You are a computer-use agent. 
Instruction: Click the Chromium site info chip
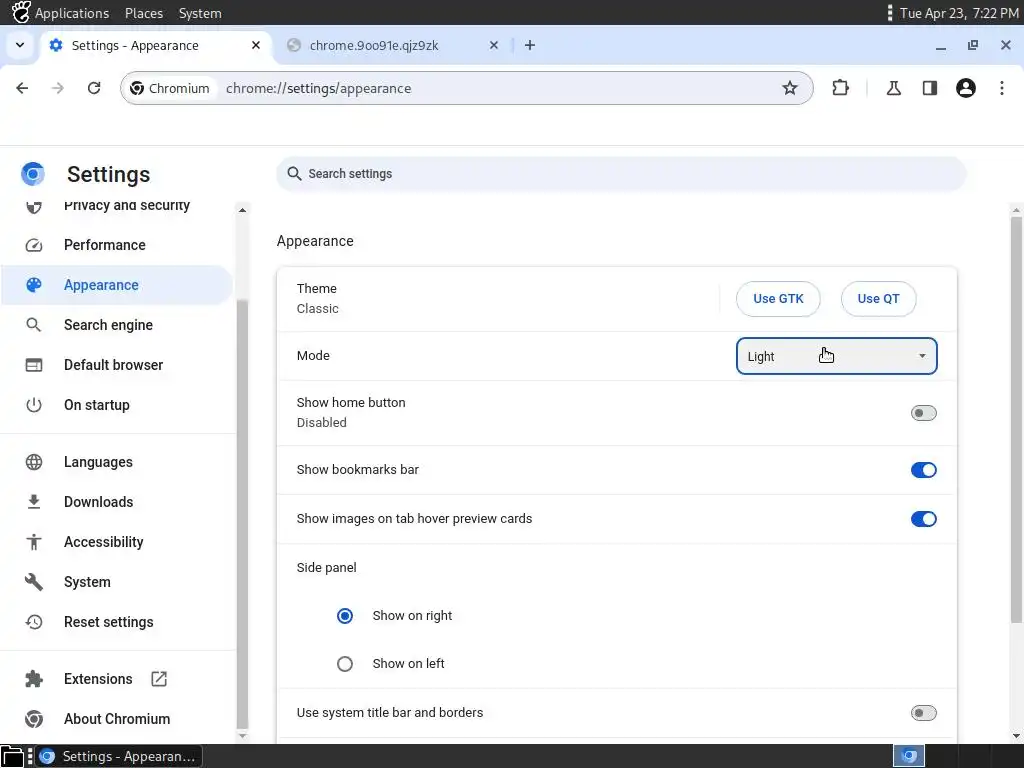point(170,88)
